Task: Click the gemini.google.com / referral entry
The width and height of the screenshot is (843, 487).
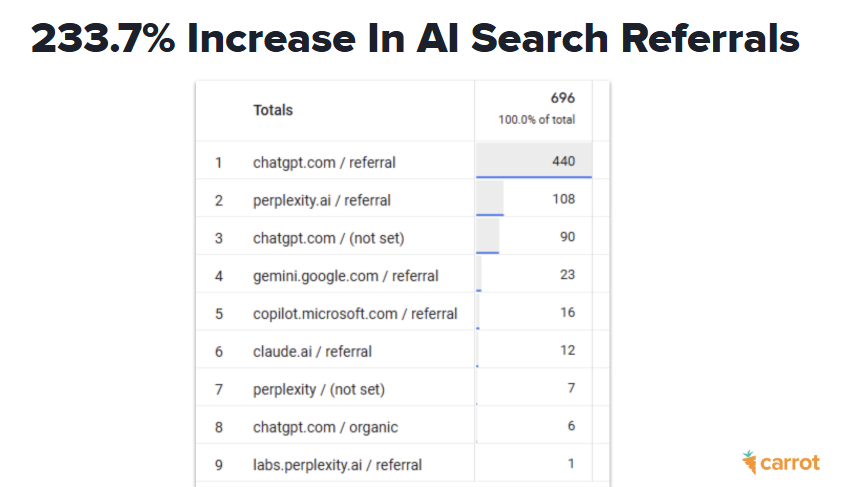Action: [x=345, y=275]
